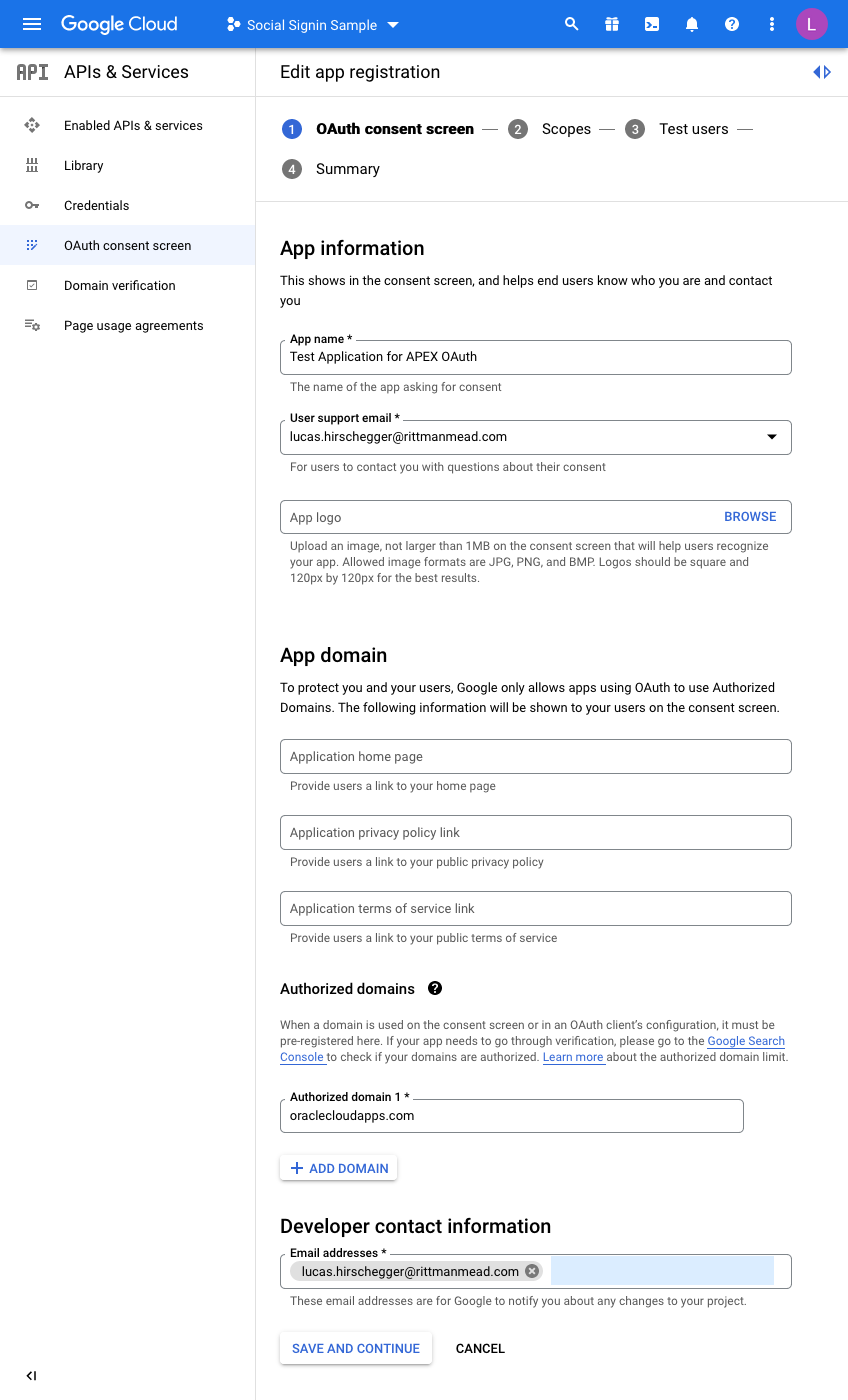
Task: Open the notifications bell
Action: click(x=692, y=24)
